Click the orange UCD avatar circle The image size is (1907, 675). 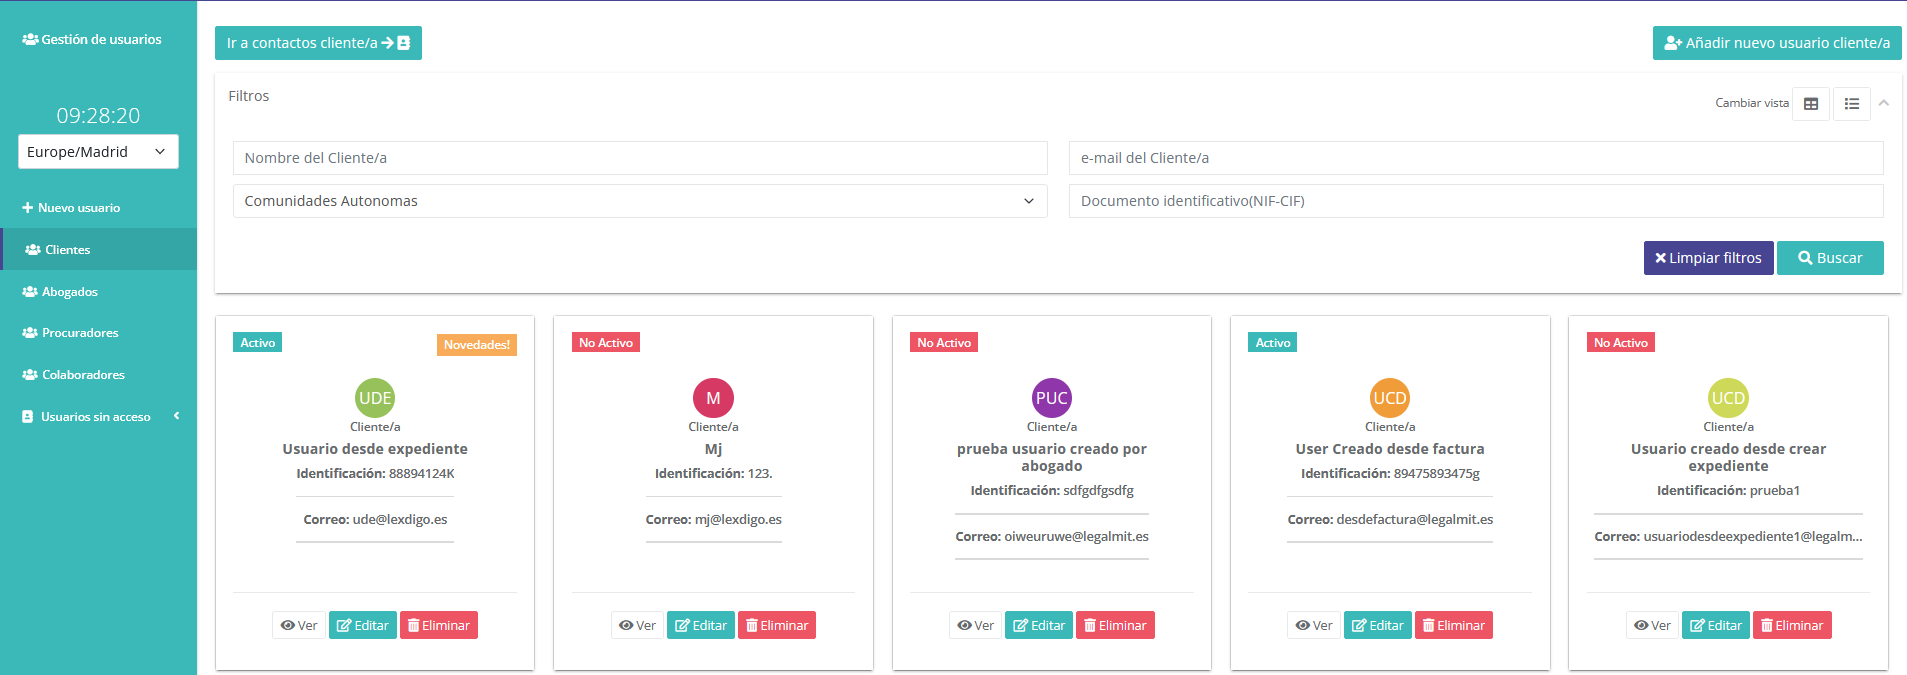(1389, 398)
